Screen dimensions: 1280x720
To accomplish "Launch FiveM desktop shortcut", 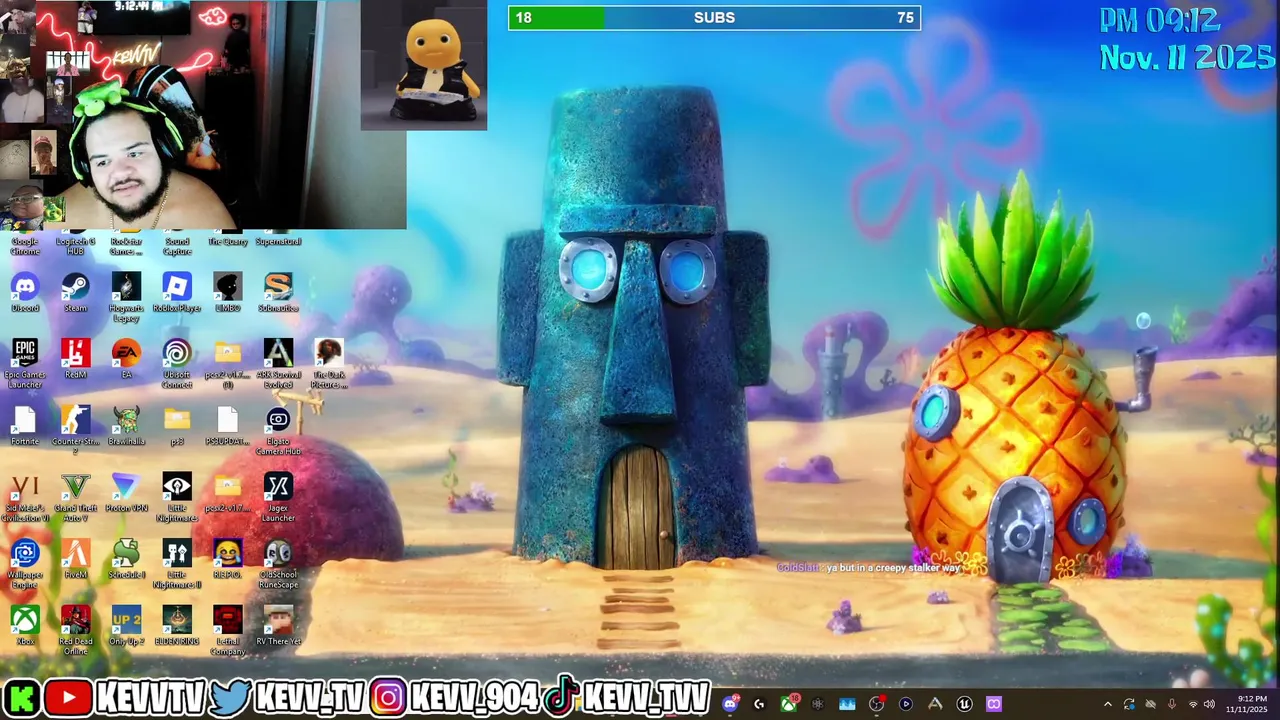I will click(76, 558).
